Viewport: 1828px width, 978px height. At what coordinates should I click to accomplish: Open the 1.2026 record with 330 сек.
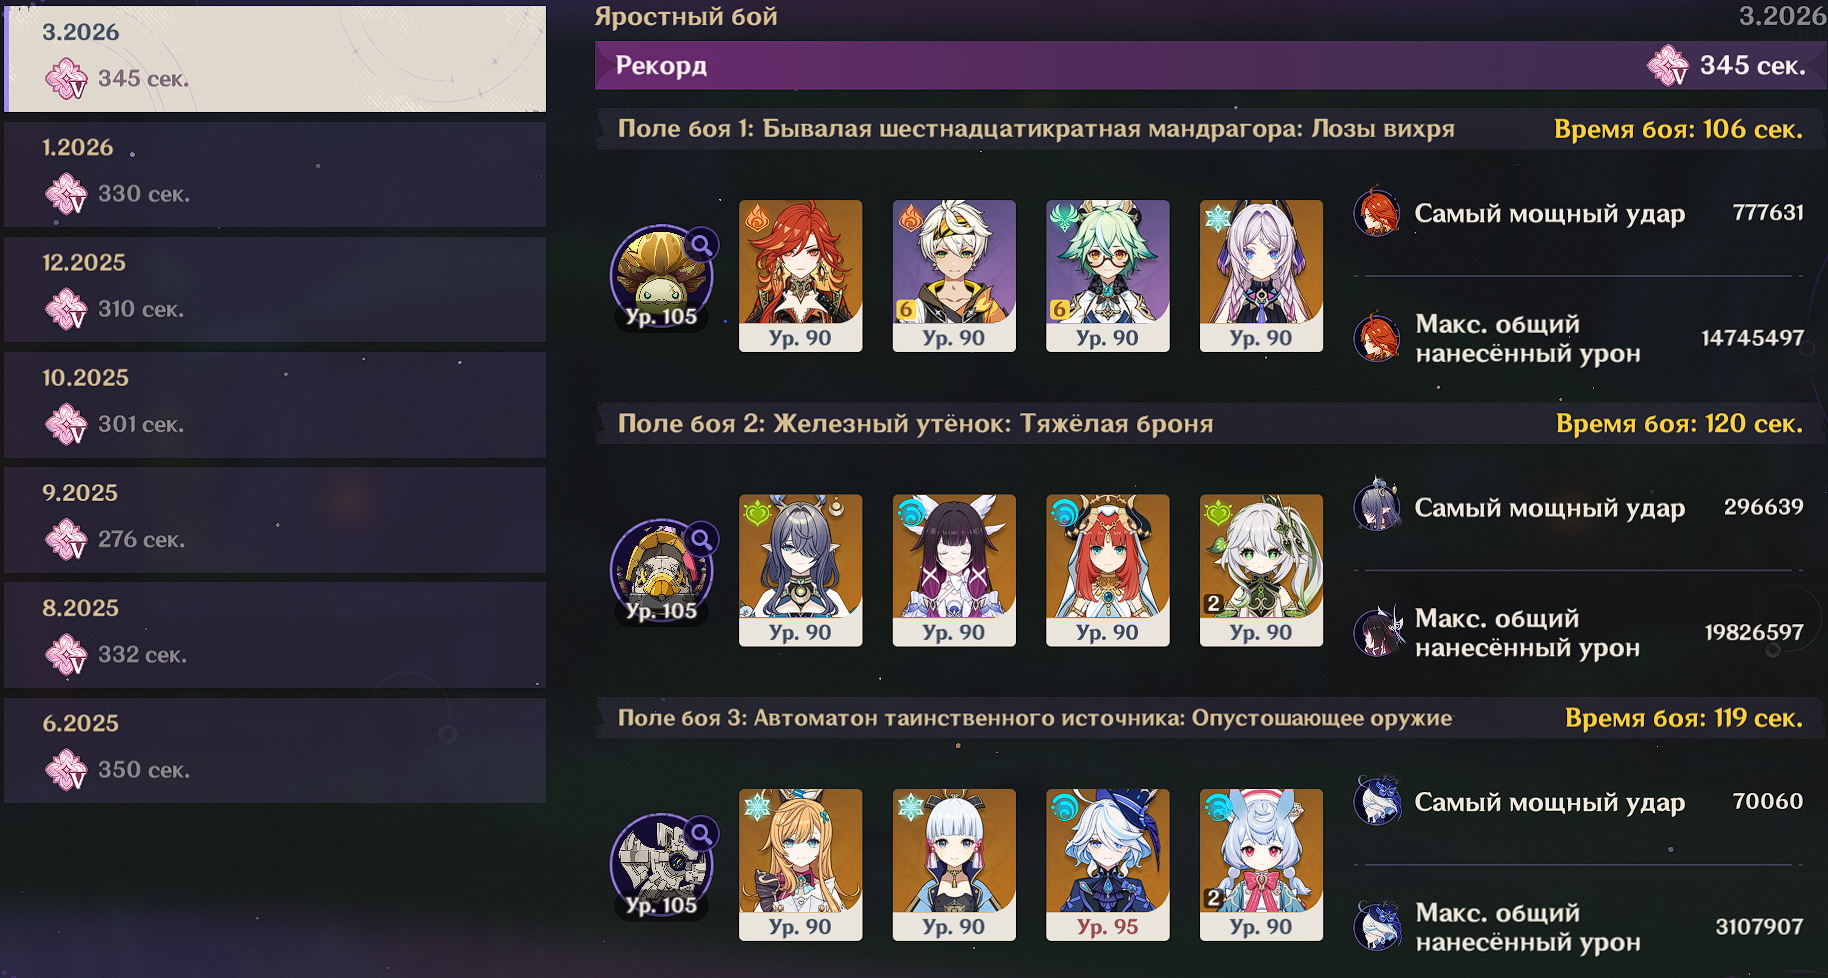275,174
